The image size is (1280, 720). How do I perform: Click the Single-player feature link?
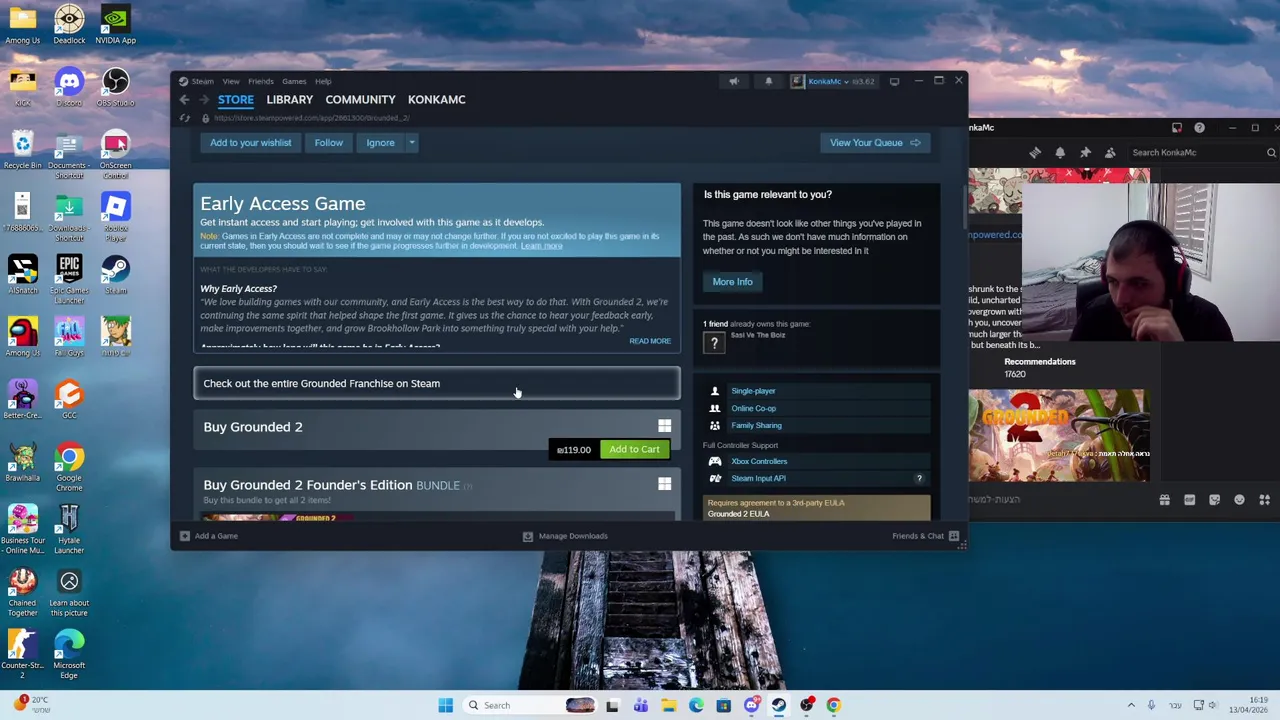753,391
